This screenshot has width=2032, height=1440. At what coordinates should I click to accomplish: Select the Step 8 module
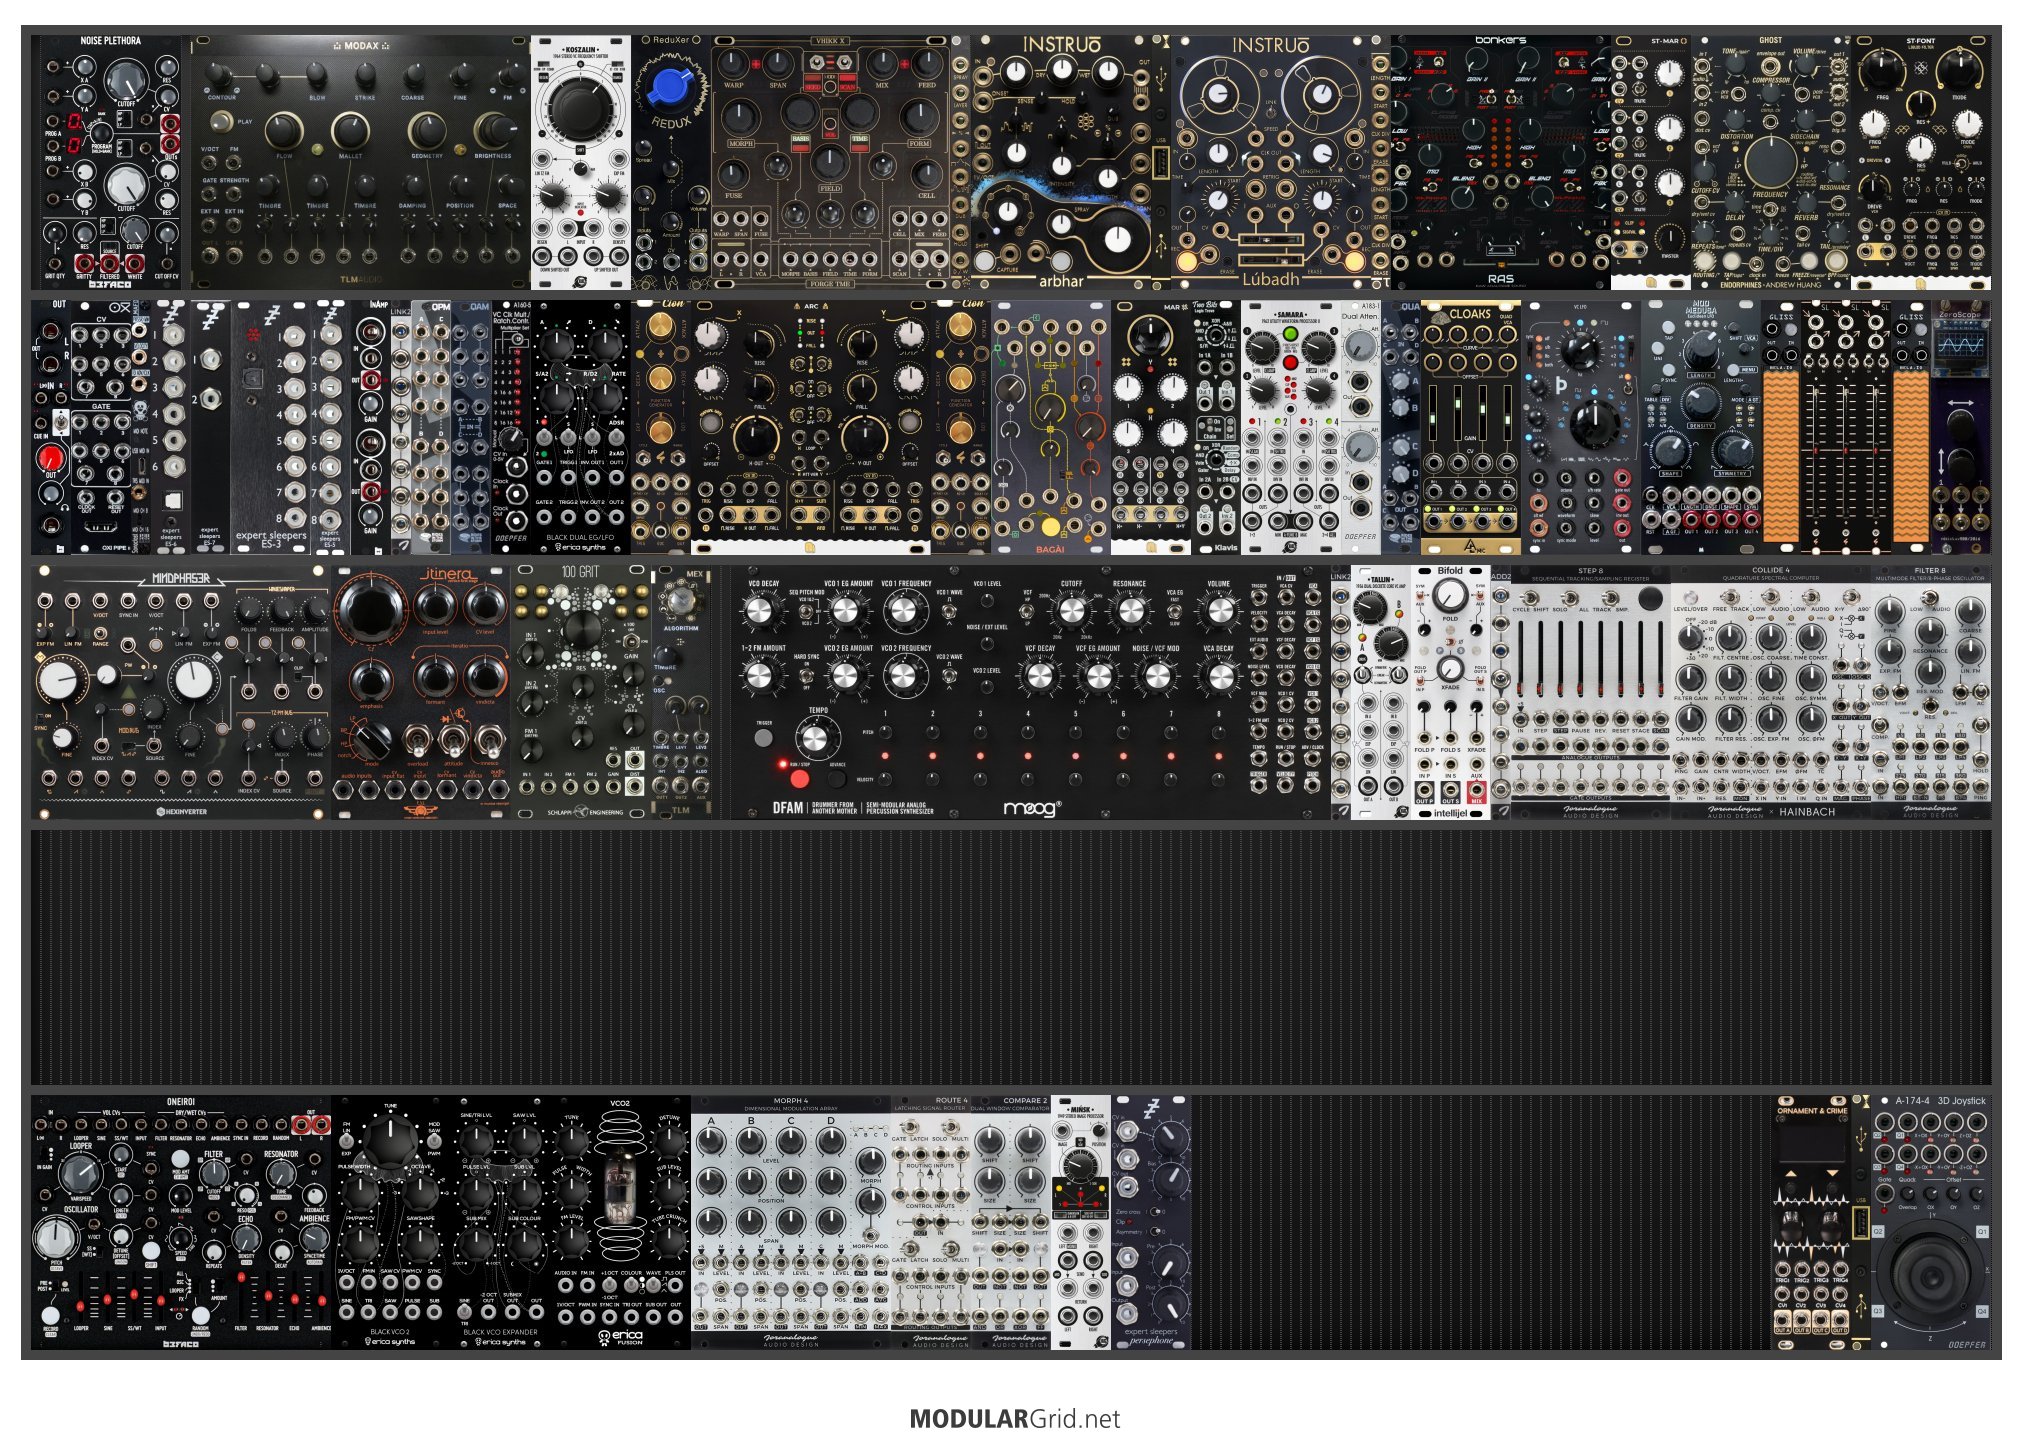coord(1590,692)
